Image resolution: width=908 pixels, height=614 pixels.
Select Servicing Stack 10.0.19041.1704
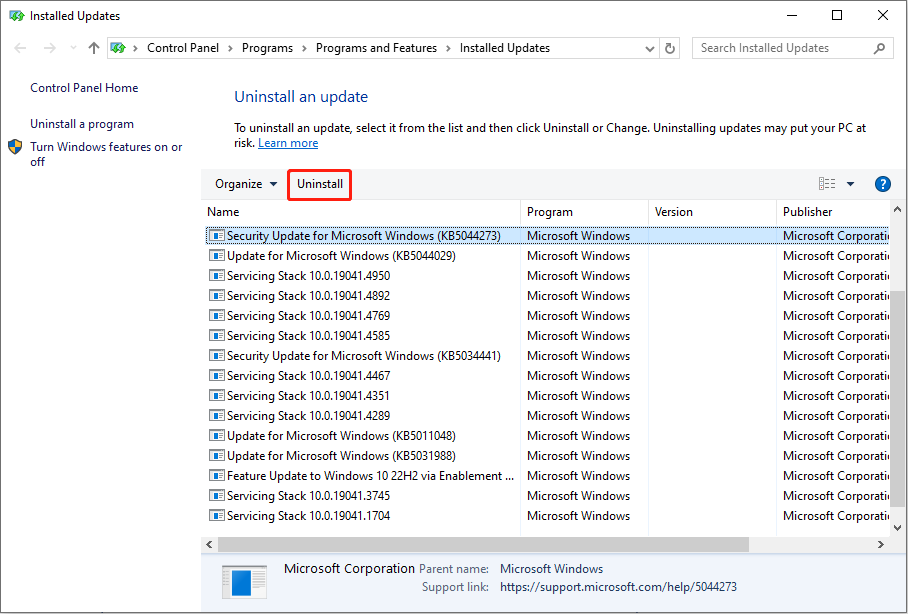coord(547,516)
